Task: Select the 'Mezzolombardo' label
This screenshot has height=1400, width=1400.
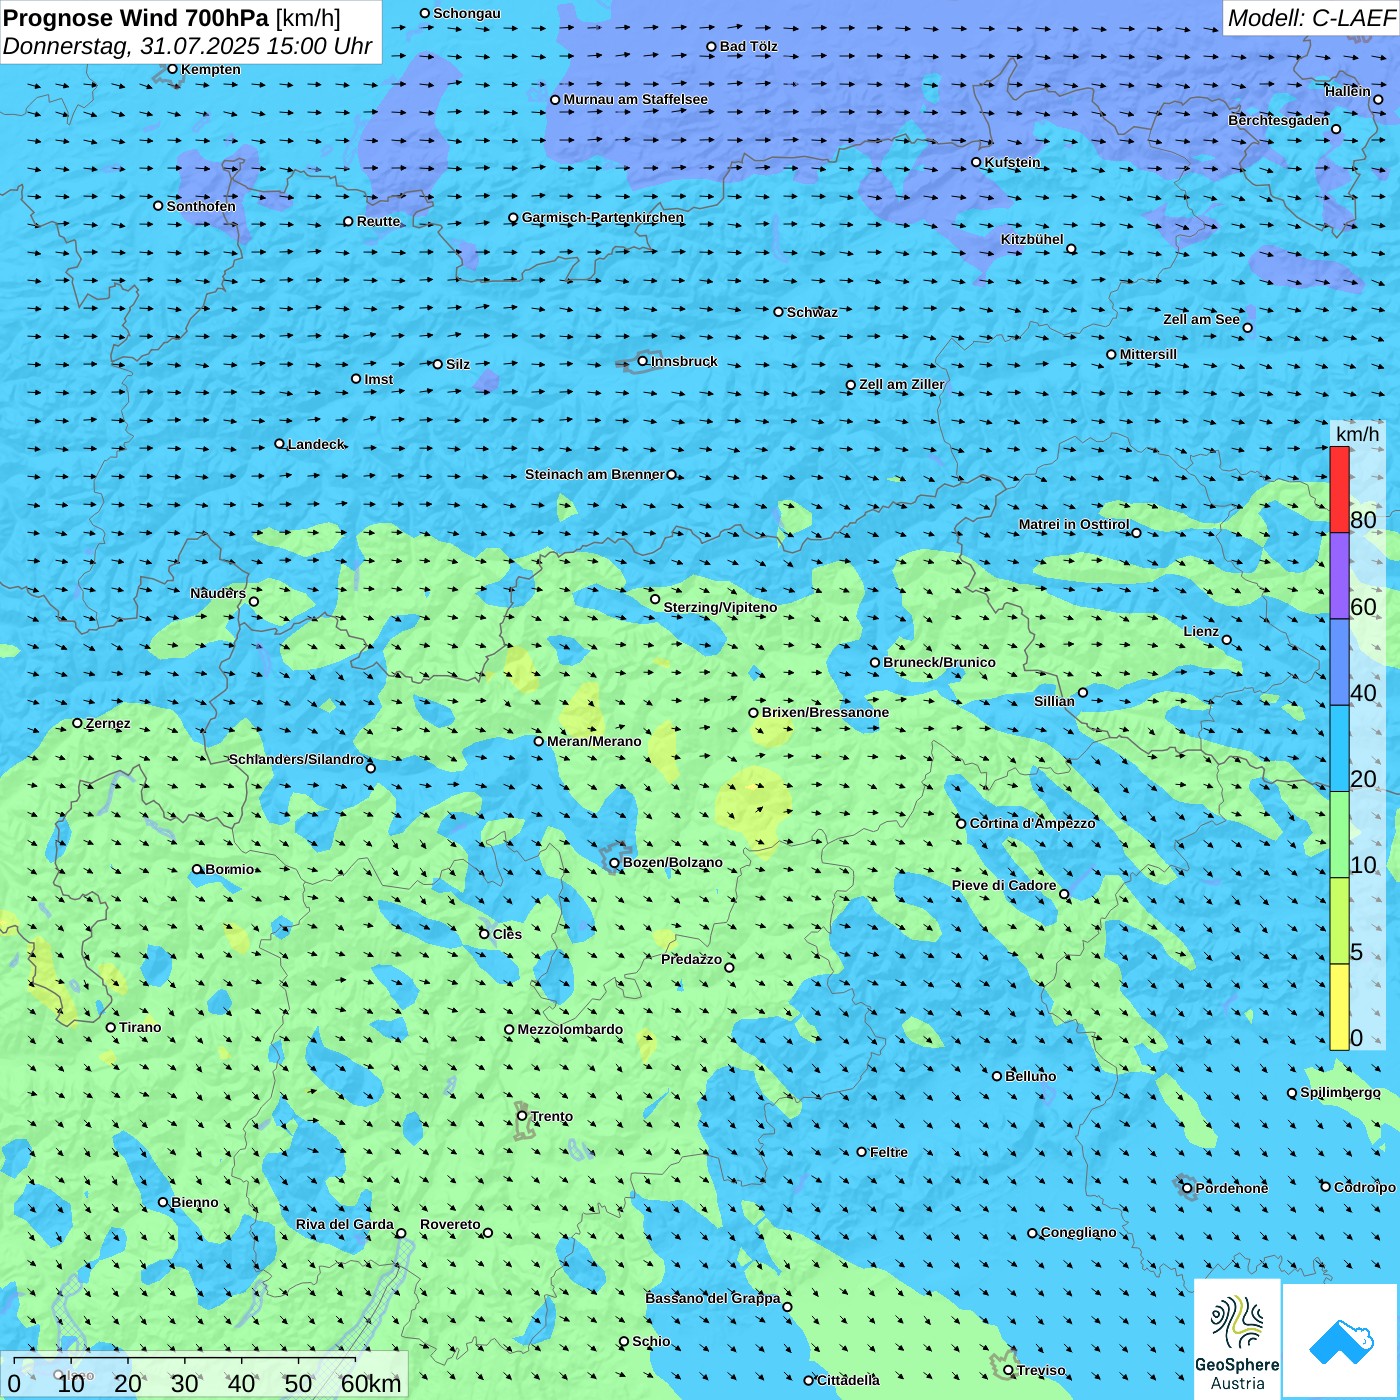Action: coord(570,1029)
